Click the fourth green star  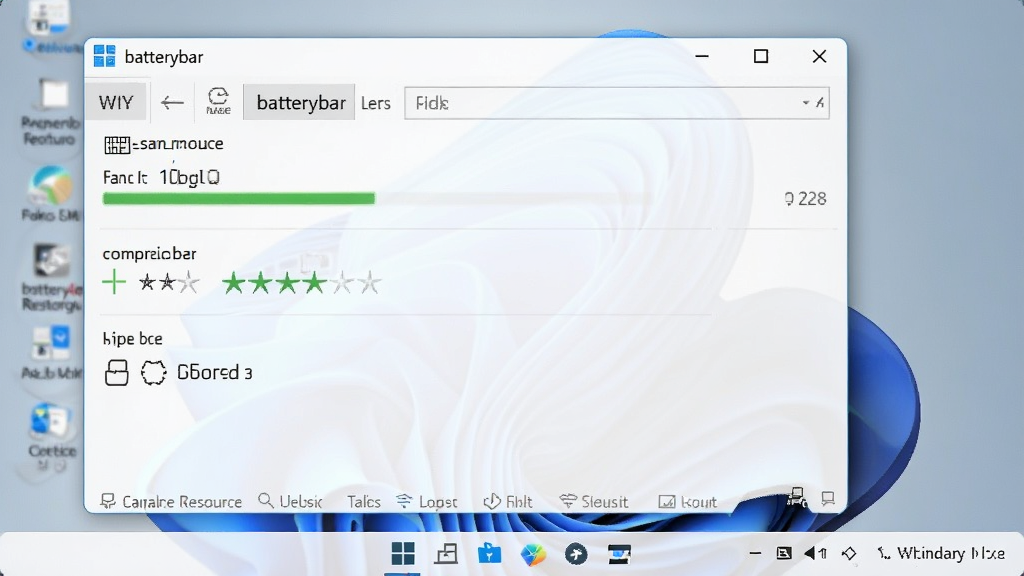(x=314, y=283)
